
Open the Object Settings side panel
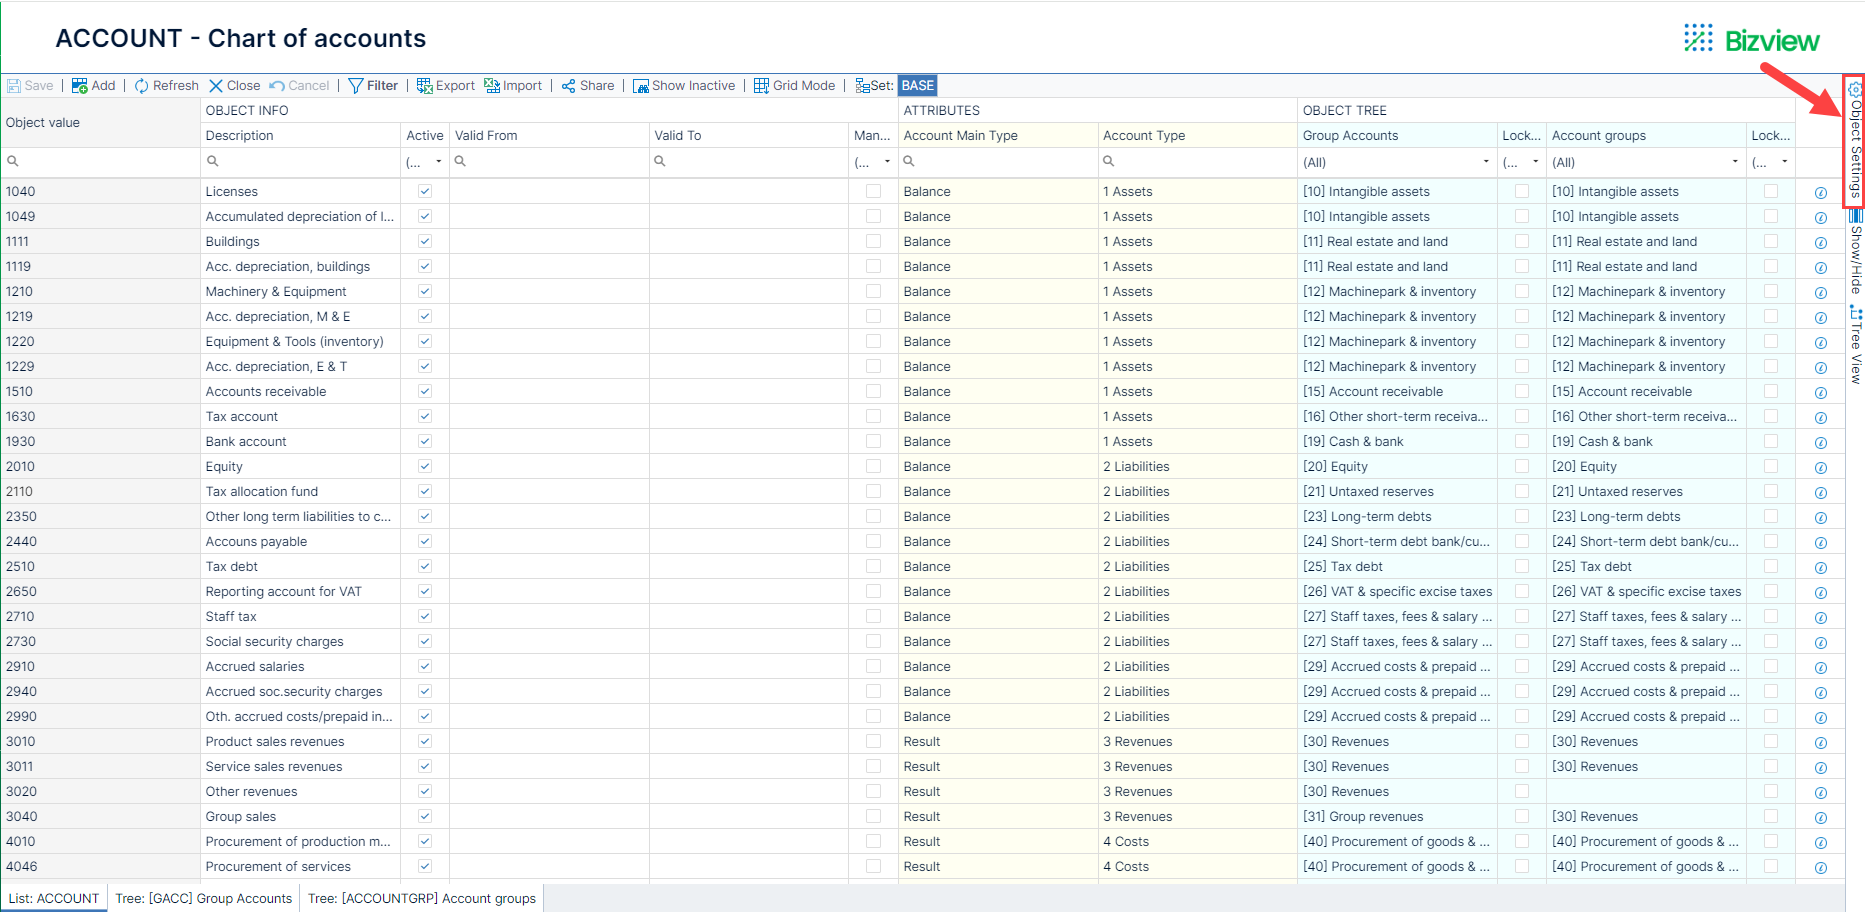pos(1855,140)
